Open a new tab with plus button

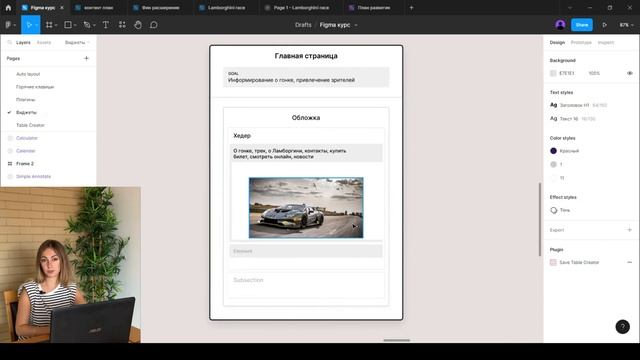(411, 8)
